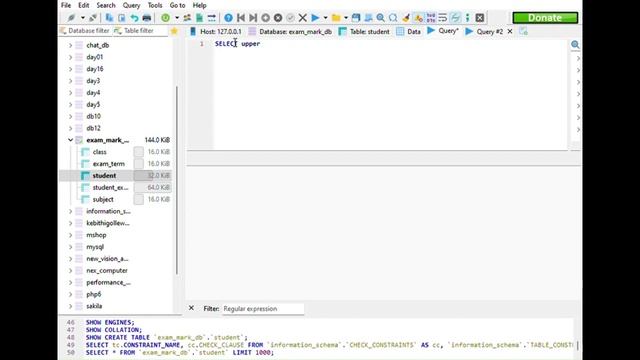The width and height of the screenshot is (640, 360).
Task: Select the class table
Action: pos(100,152)
